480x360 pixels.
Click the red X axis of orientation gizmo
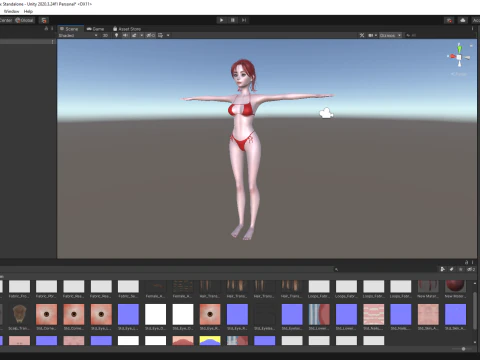pos(452,56)
